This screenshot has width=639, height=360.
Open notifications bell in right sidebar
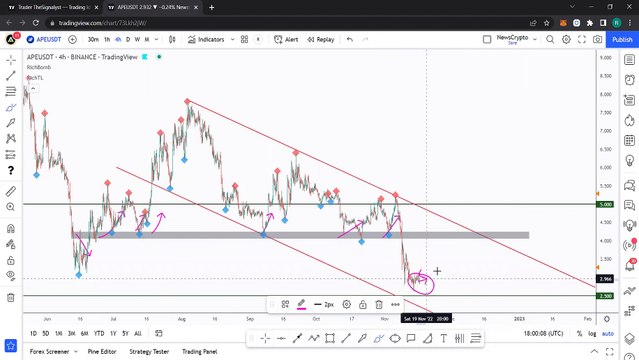(x=630, y=265)
